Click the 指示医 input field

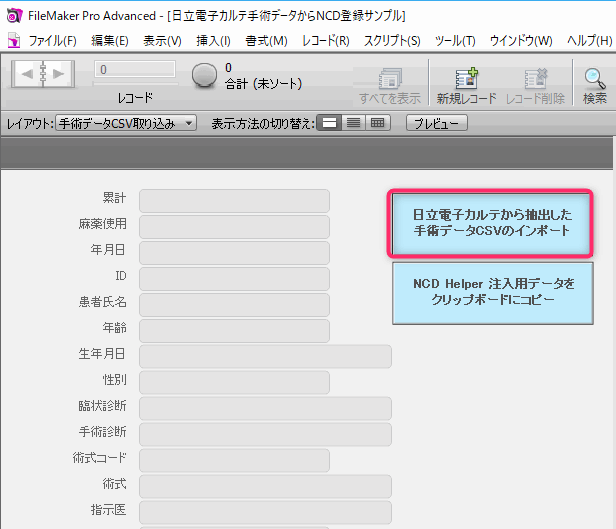[266, 512]
